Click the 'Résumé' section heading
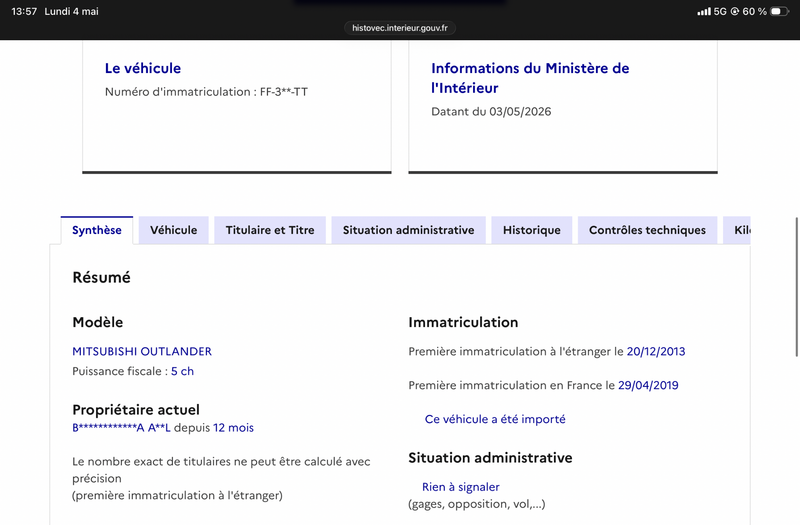The image size is (800, 525). (102, 278)
